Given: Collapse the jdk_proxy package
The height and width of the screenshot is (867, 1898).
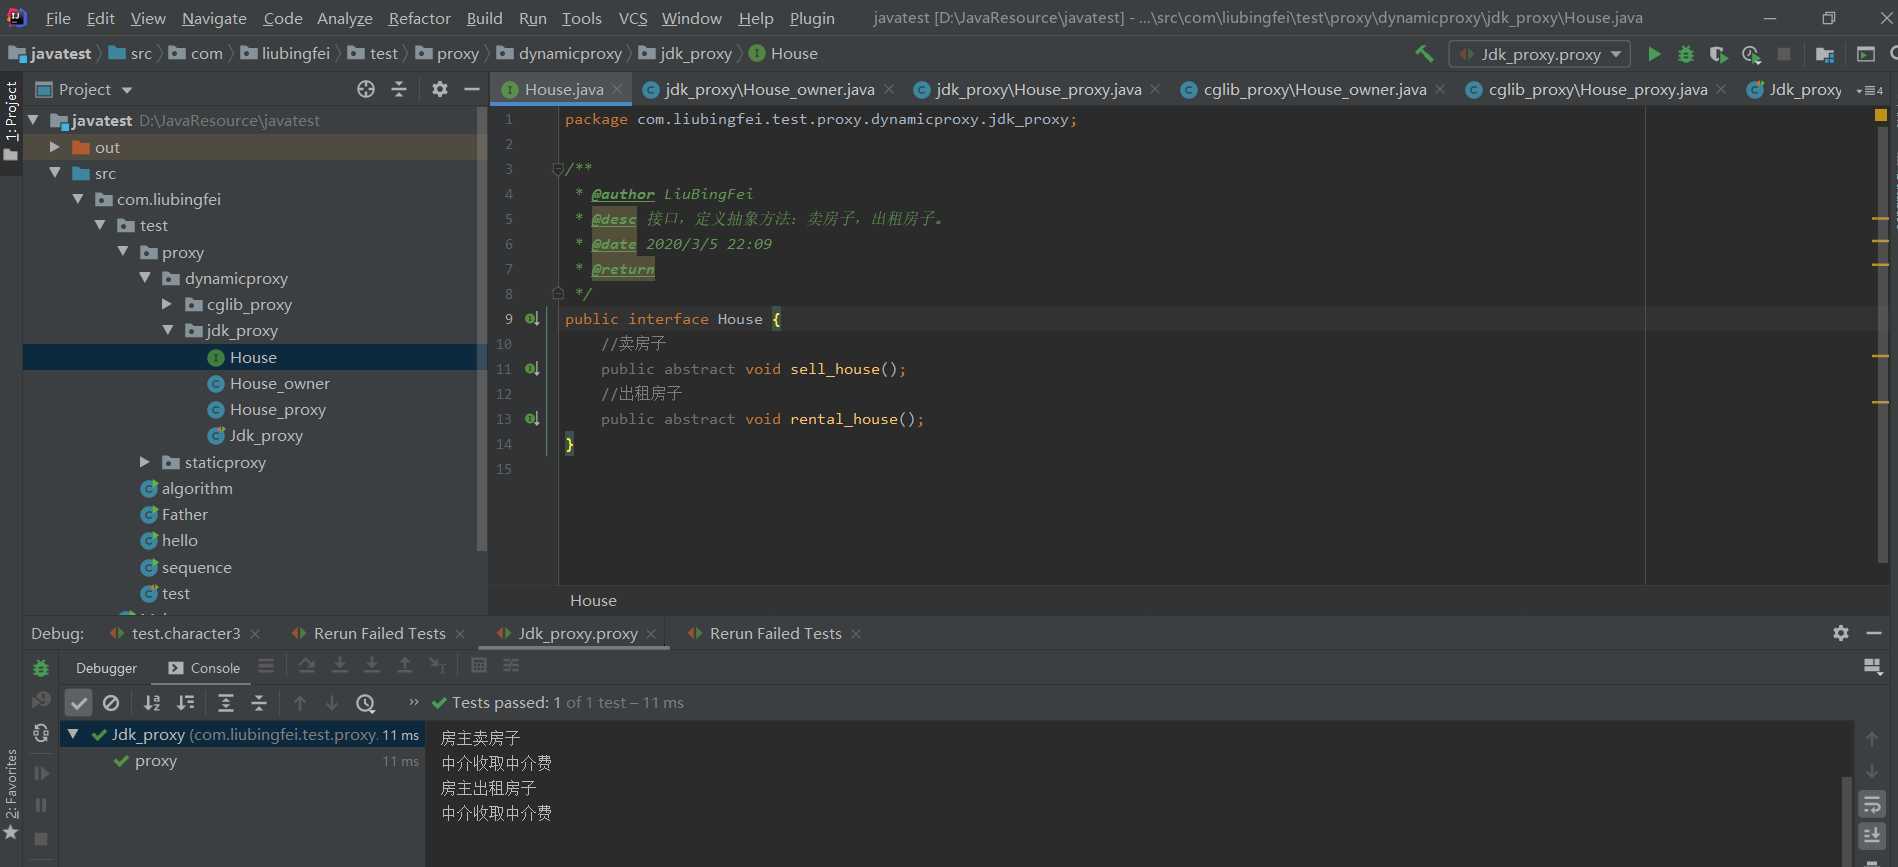Looking at the screenshot, I should 167,330.
